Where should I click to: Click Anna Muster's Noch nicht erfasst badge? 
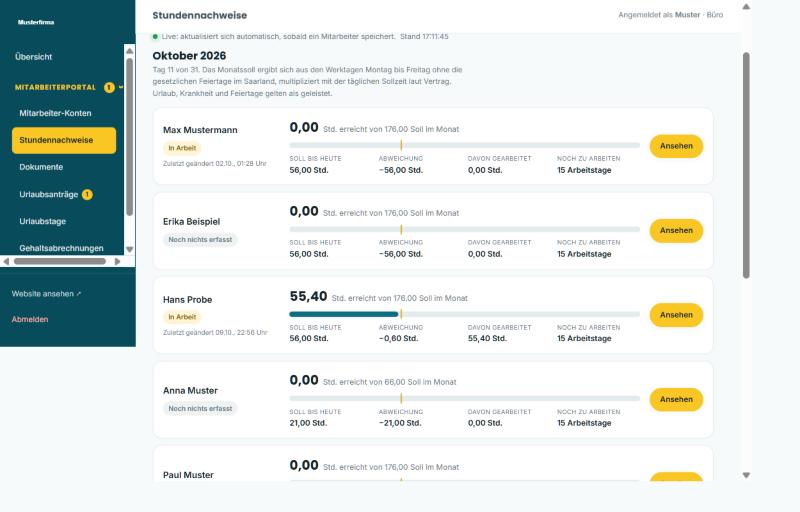pos(200,408)
